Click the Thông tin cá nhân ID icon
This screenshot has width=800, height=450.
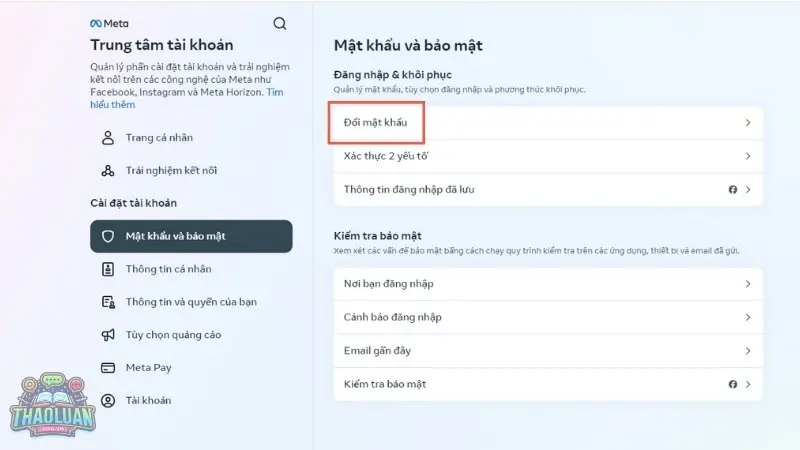(108, 269)
